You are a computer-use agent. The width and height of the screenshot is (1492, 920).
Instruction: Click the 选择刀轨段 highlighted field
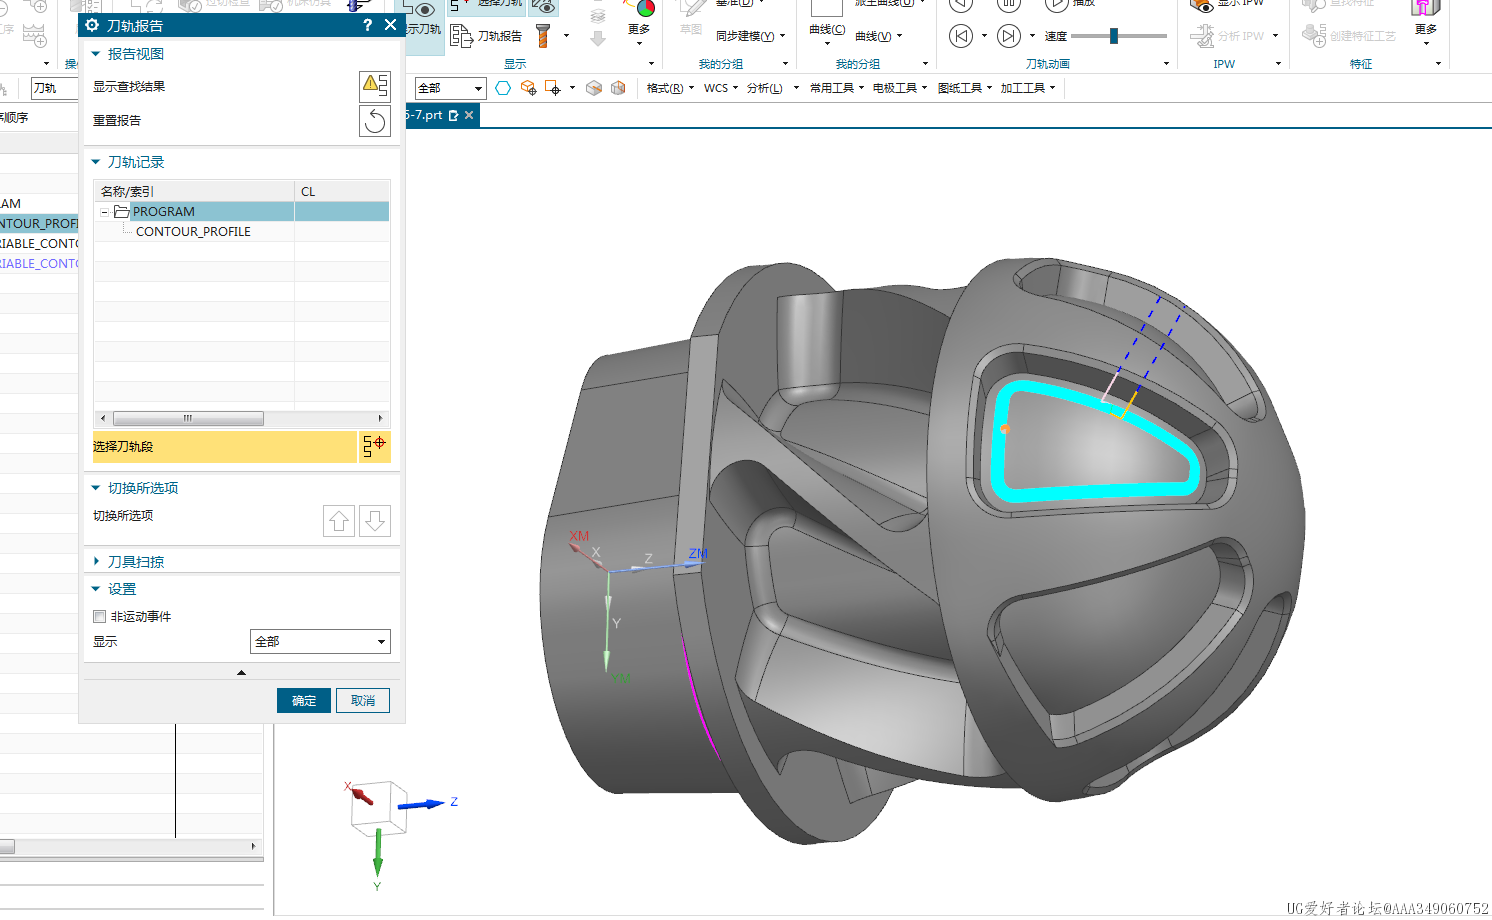(x=224, y=447)
